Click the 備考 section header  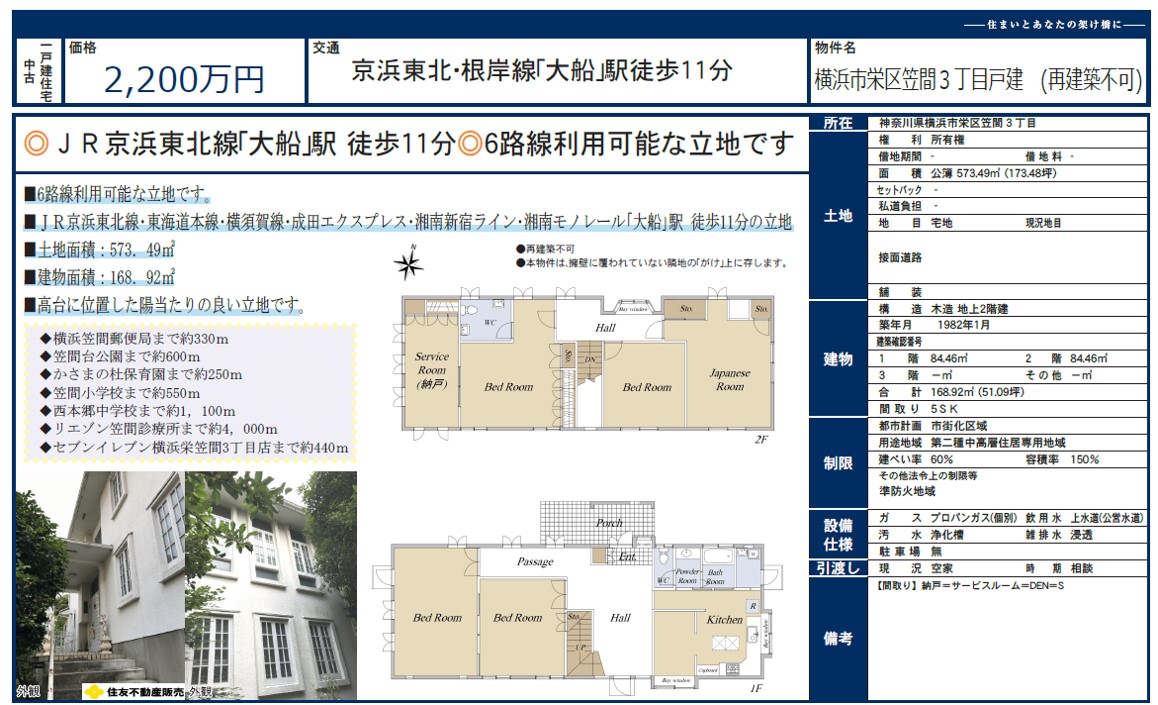pyautogui.click(x=838, y=638)
